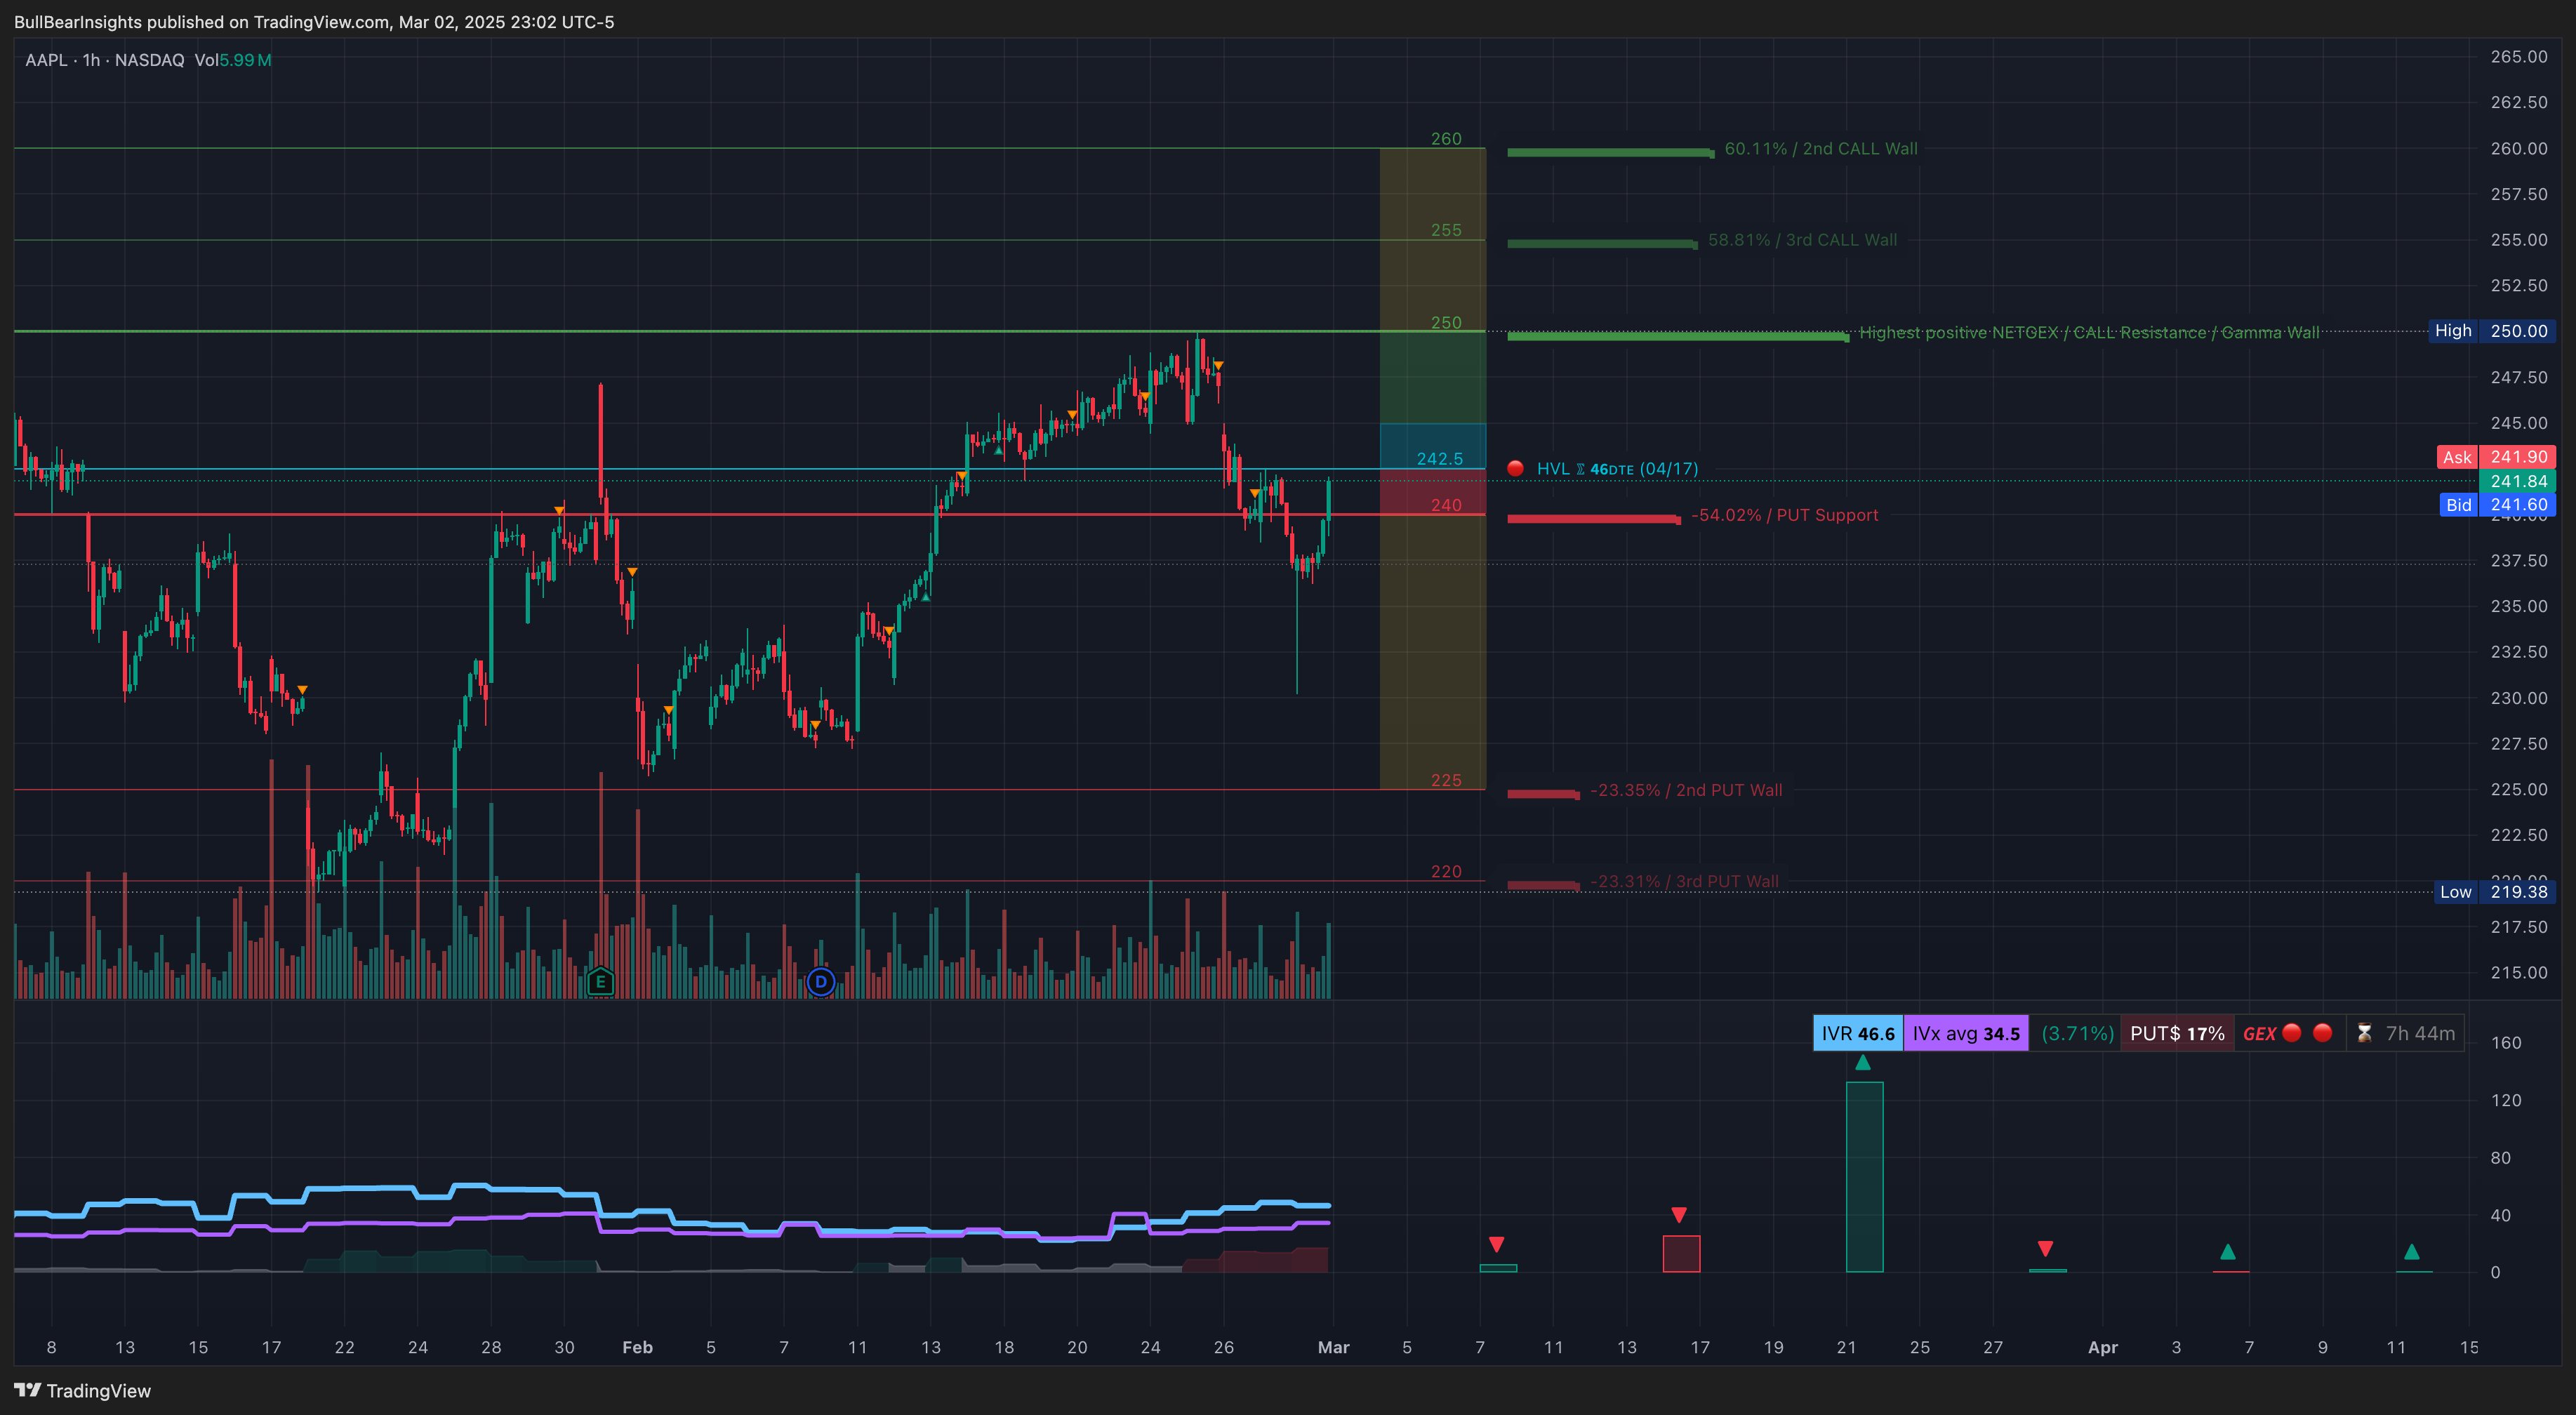Click the '-54.02% / PUT Support' label
The height and width of the screenshot is (1415, 2576).
click(x=1784, y=515)
